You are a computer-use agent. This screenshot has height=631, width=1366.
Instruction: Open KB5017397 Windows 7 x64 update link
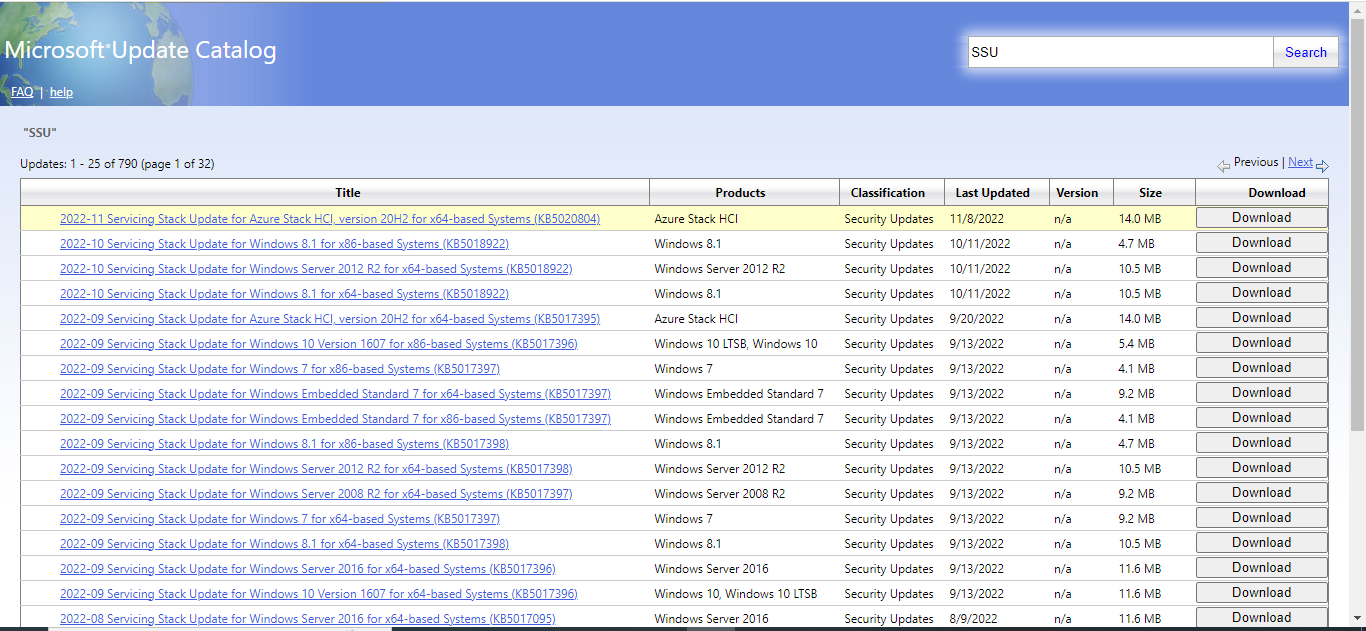(280, 519)
